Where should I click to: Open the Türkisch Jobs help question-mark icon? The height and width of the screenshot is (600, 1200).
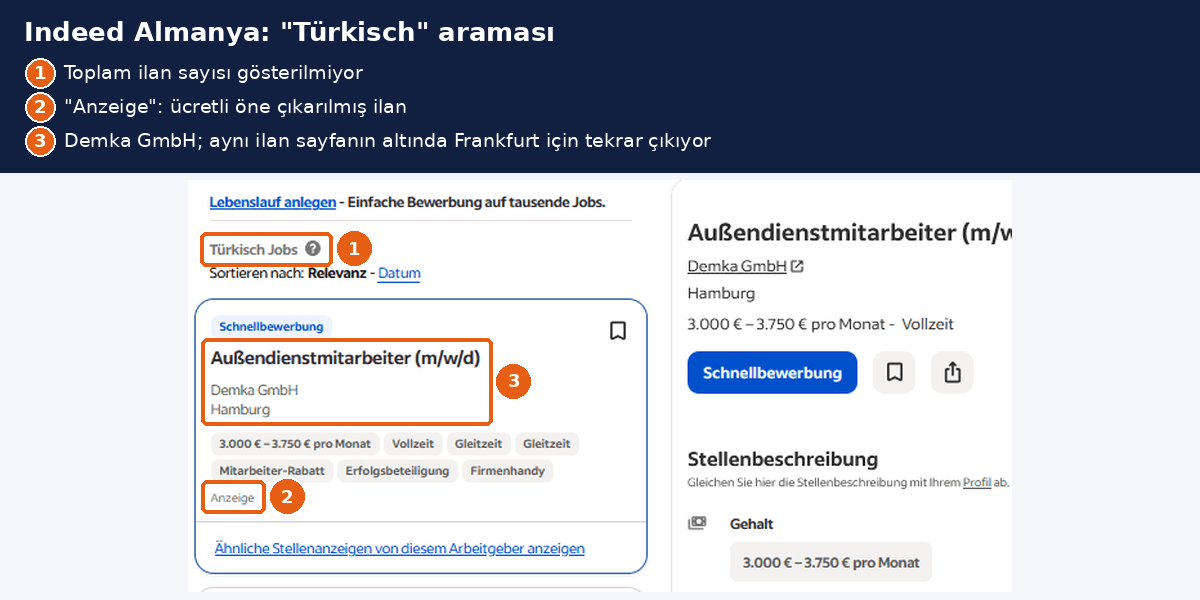pyautogui.click(x=313, y=249)
